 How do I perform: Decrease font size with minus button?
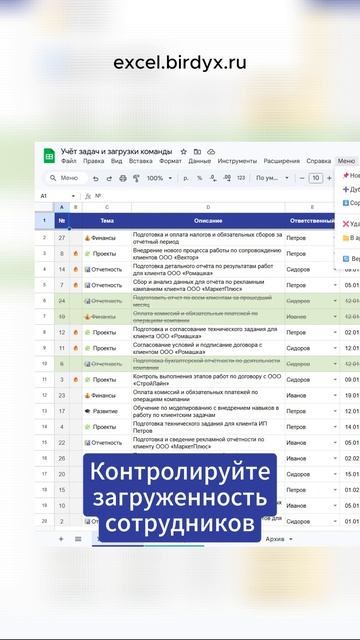[x=302, y=178]
